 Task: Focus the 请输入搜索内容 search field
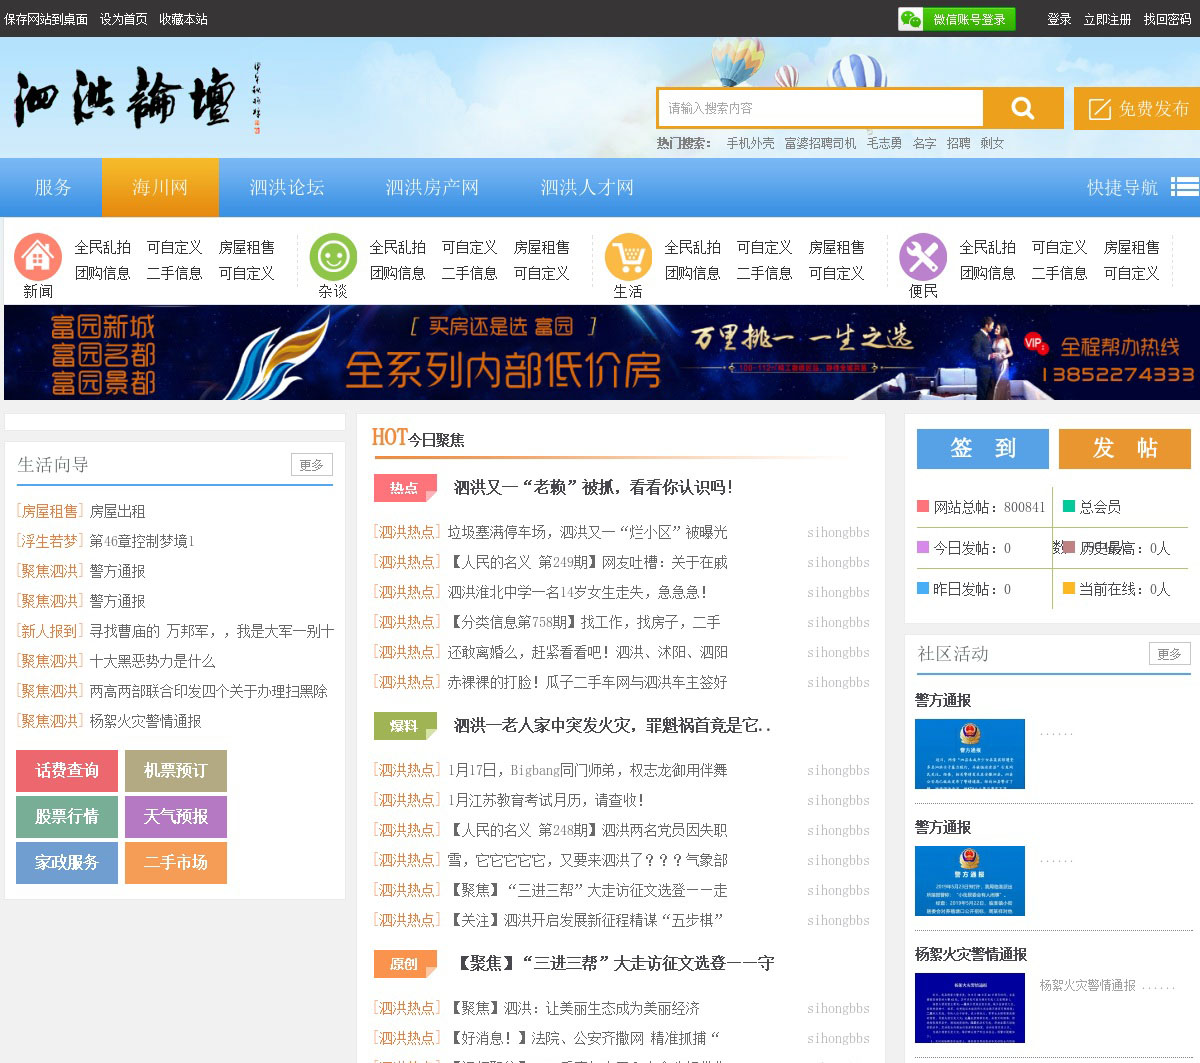820,108
